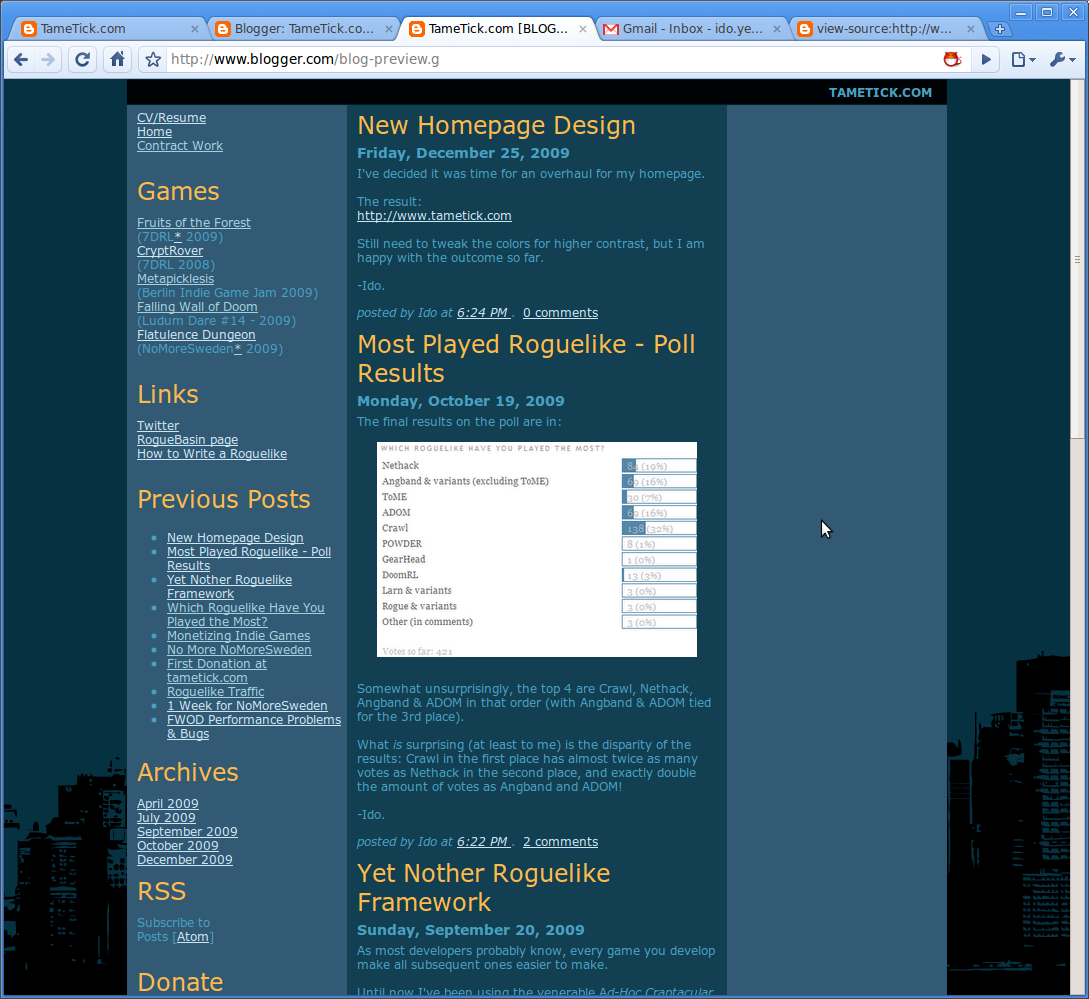The image size is (1089, 999).
Task: Reload the page with the refresh icon
Action: (82, 60)
